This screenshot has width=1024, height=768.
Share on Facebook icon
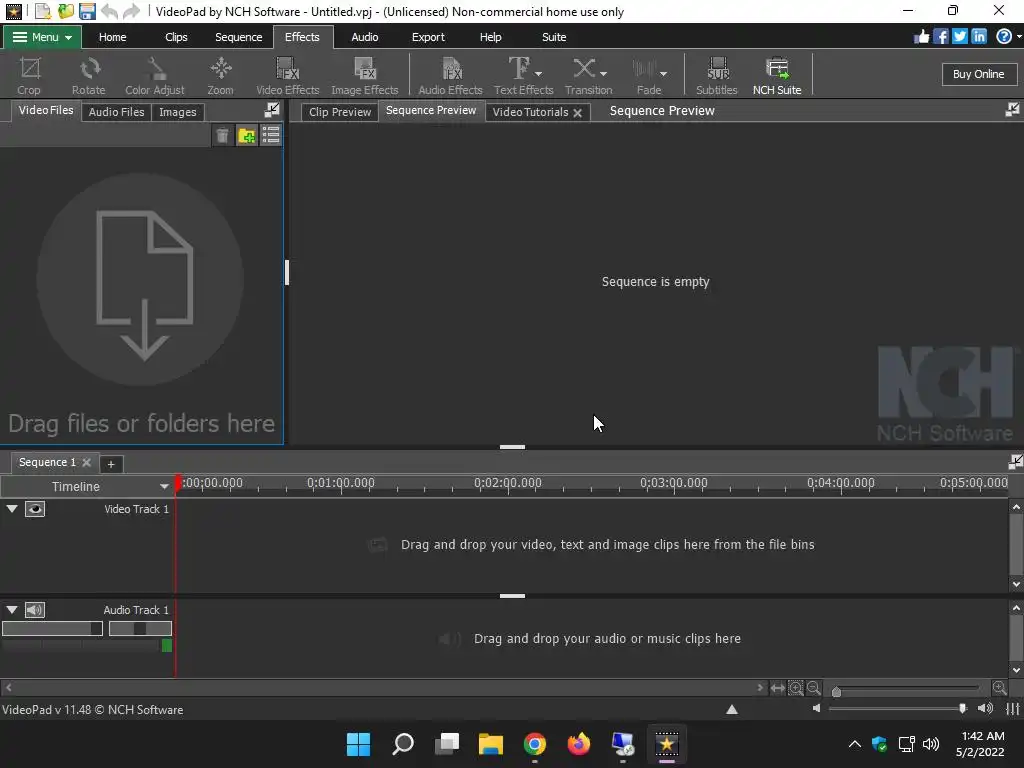(940, 37)
